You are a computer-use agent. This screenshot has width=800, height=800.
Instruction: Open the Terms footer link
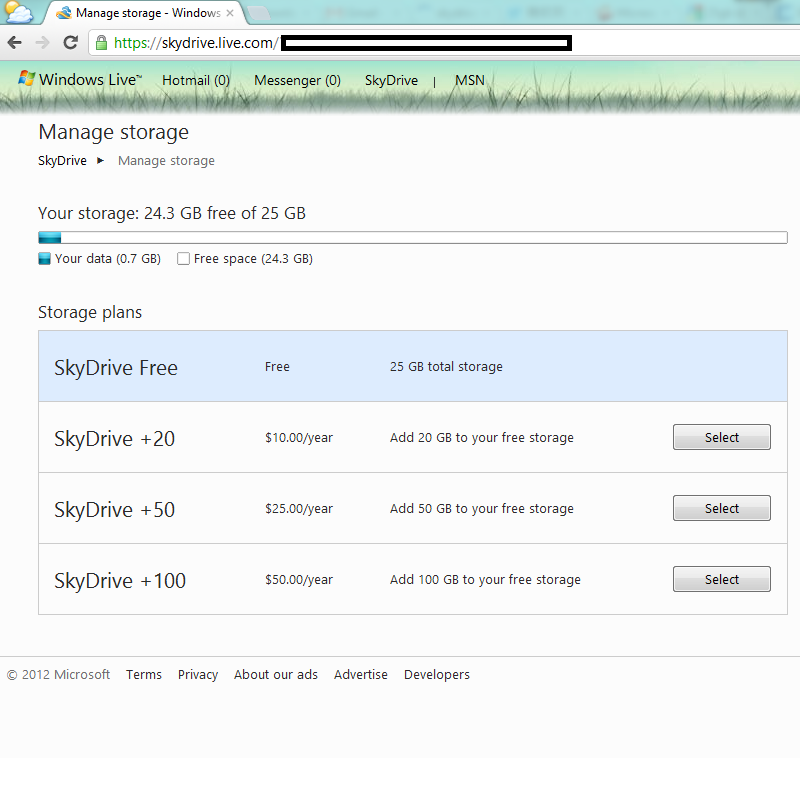coord(144,674)
